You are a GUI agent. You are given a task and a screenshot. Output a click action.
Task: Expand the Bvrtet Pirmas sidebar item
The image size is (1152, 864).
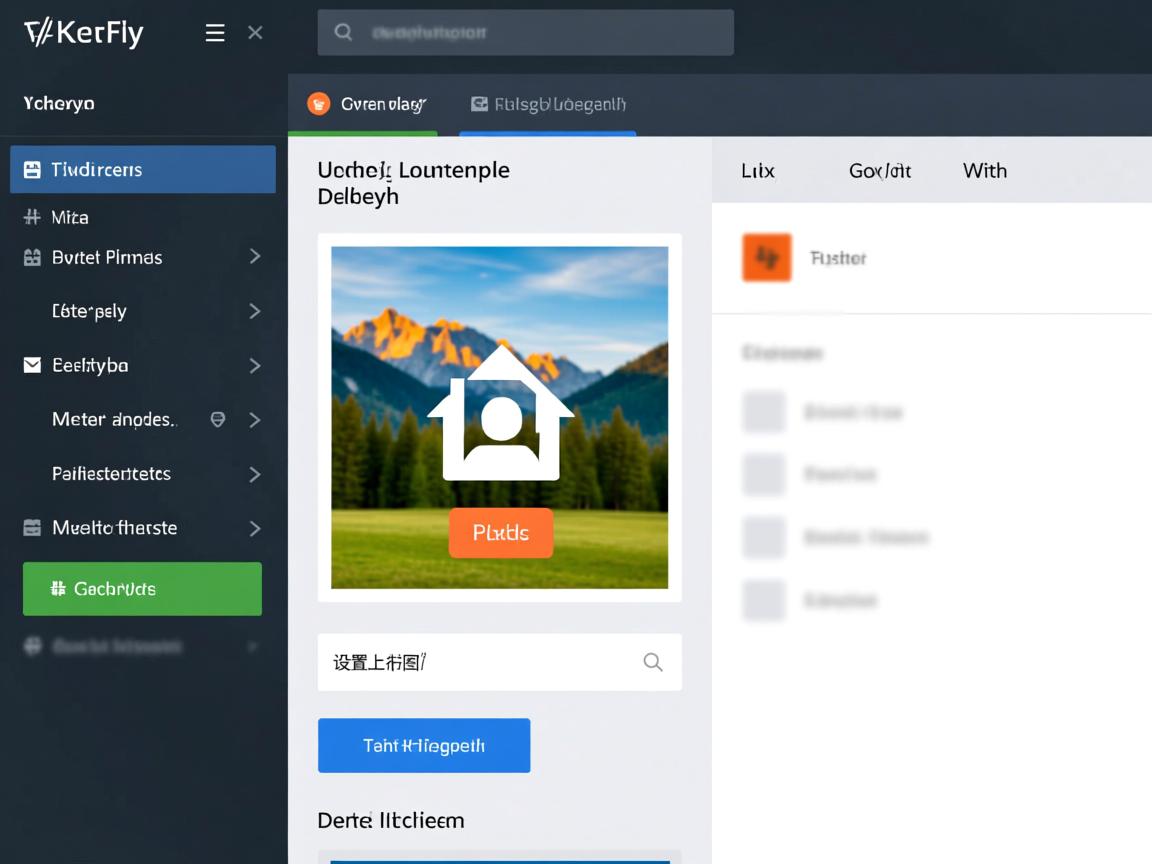[x=254, y=257]
